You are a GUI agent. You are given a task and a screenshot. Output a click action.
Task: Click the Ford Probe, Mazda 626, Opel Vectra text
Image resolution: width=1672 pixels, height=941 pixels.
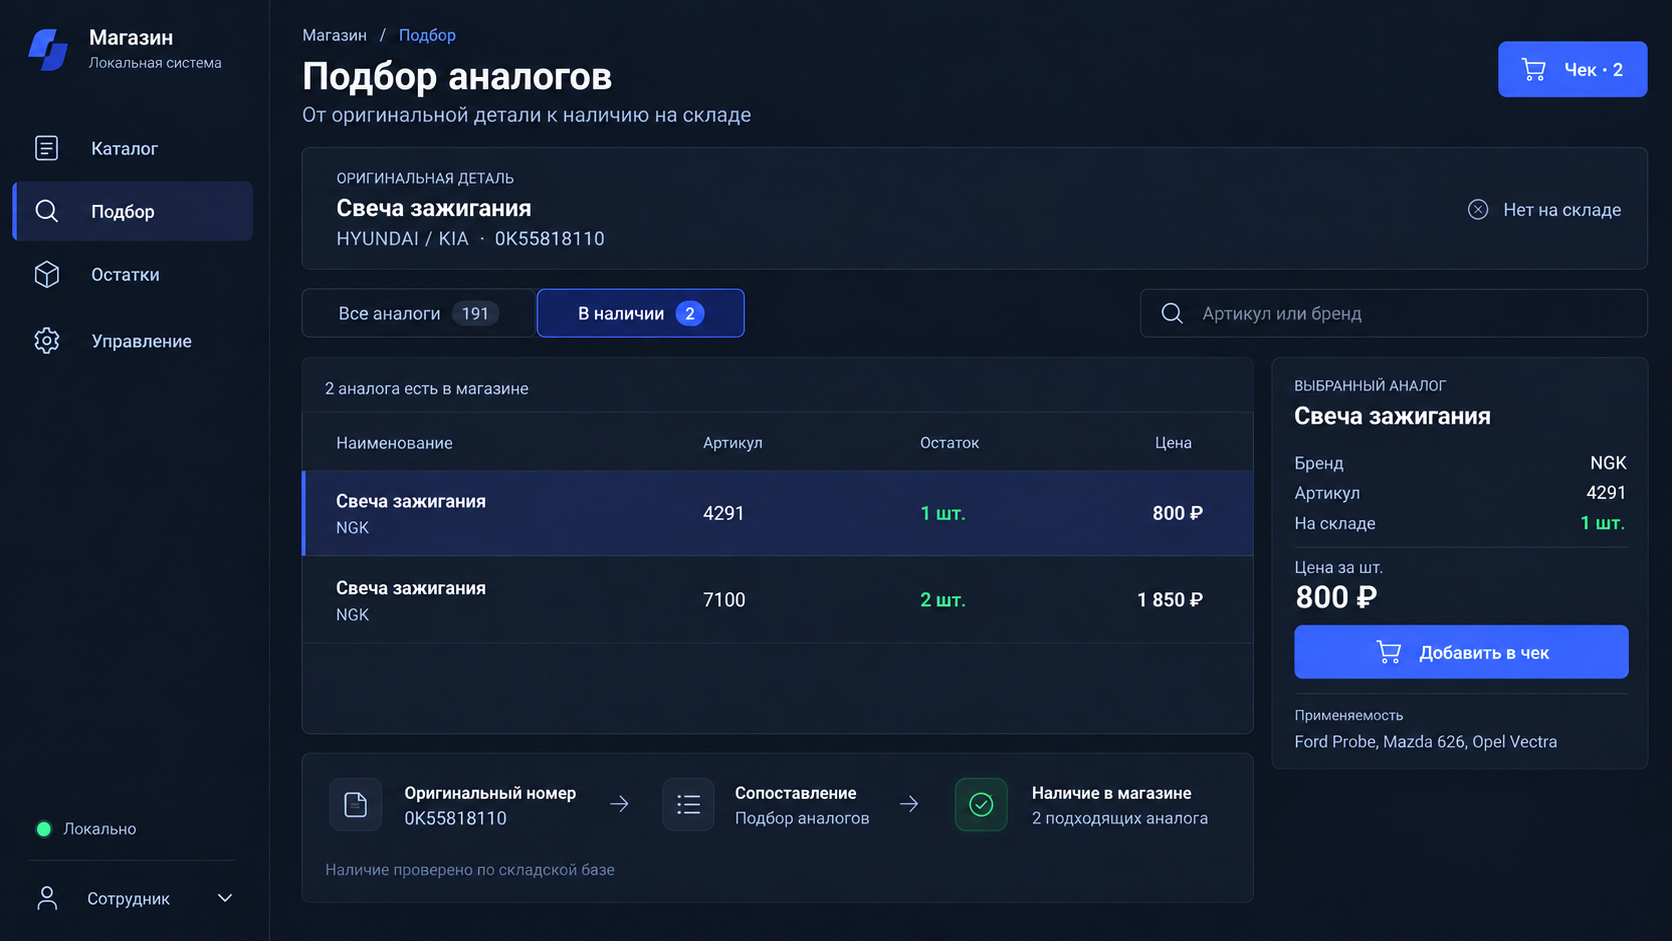(x=1425, y=742)
